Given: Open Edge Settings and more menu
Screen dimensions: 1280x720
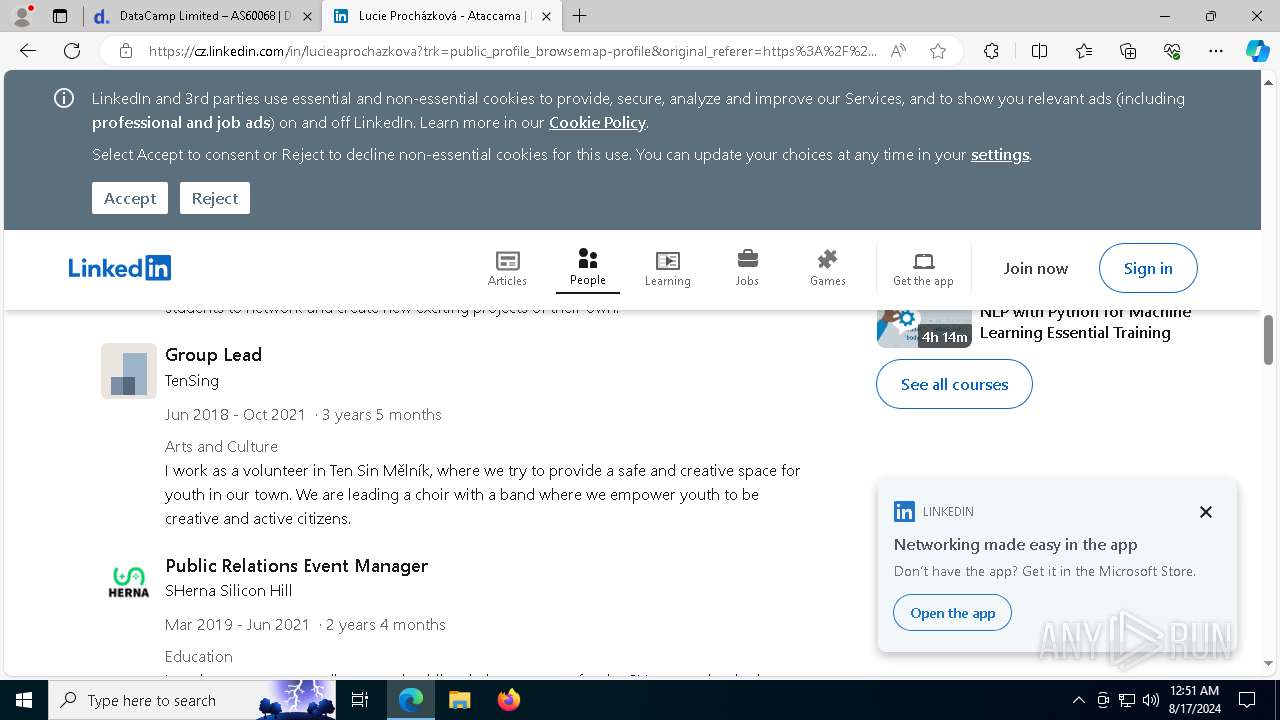Looking at the screenshot, I should click(1216, 51).
